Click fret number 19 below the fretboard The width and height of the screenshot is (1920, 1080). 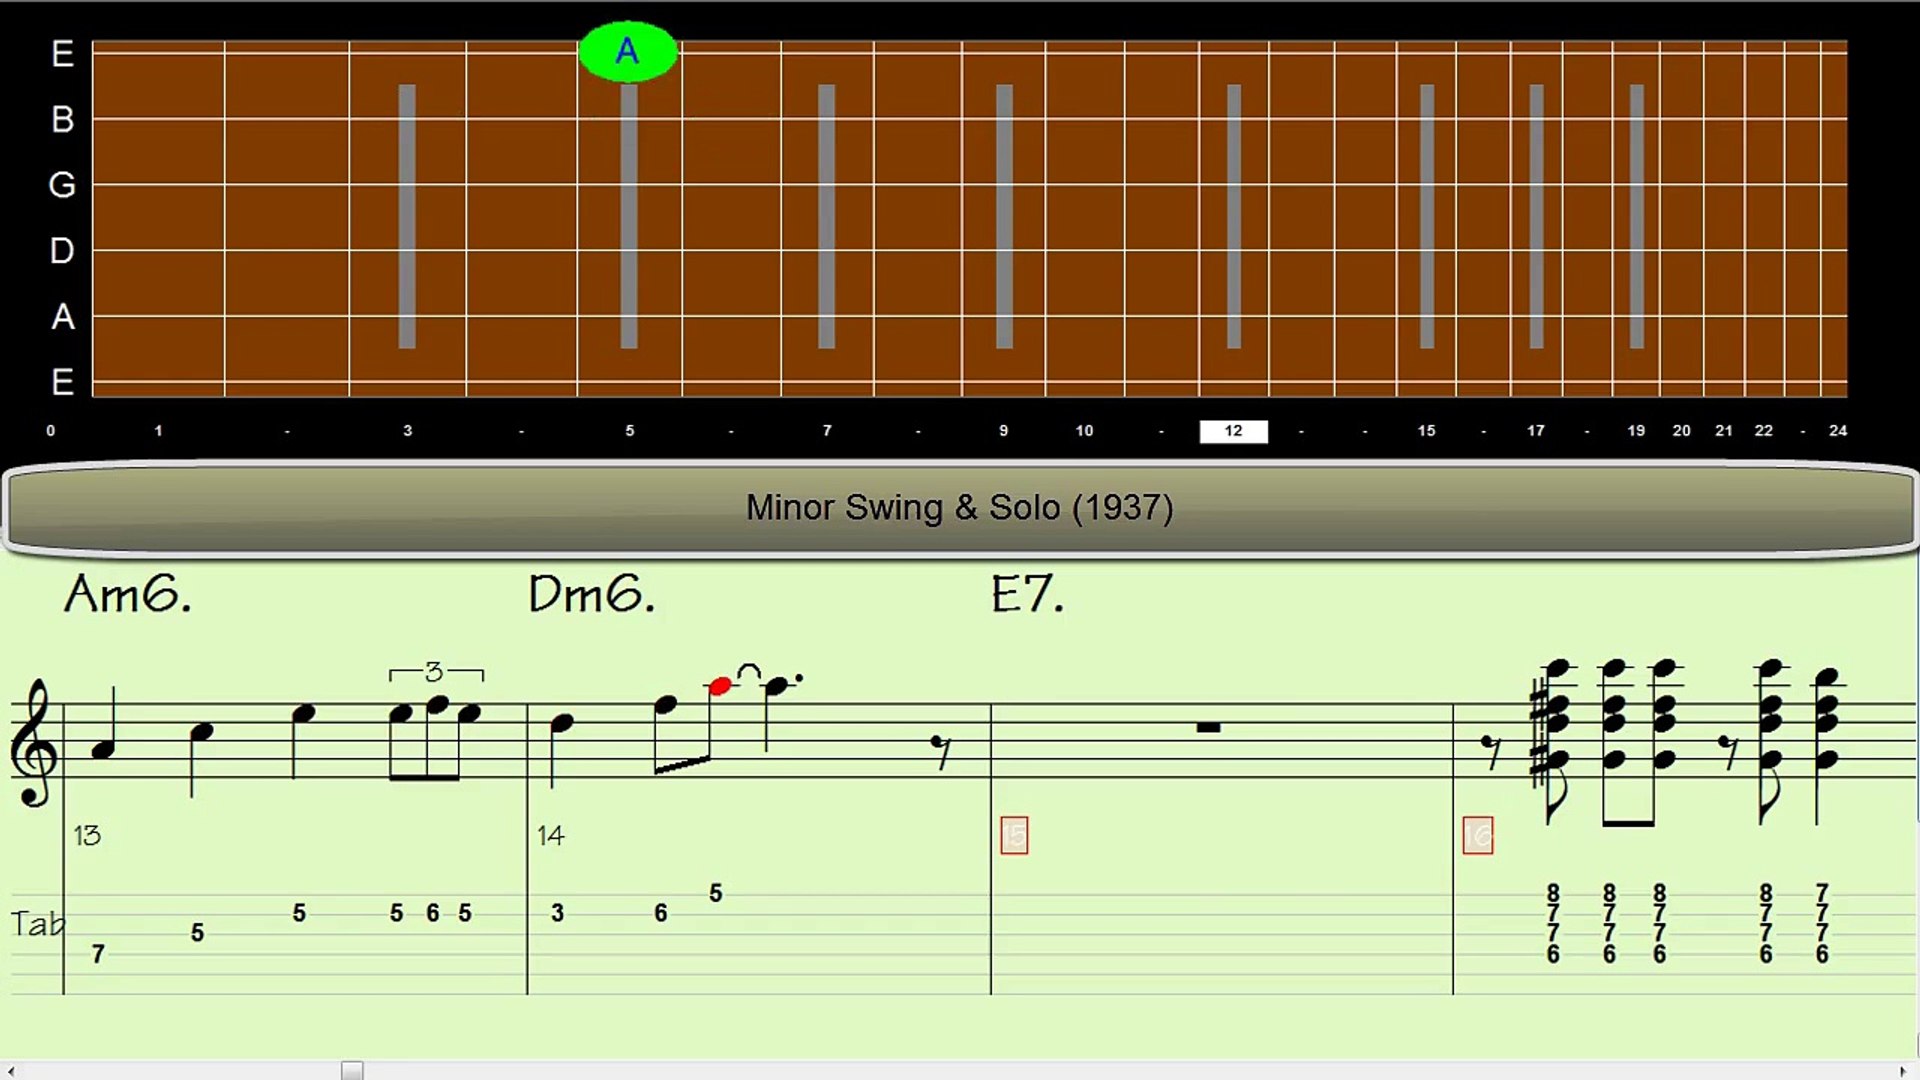[x=1636, y=431]
